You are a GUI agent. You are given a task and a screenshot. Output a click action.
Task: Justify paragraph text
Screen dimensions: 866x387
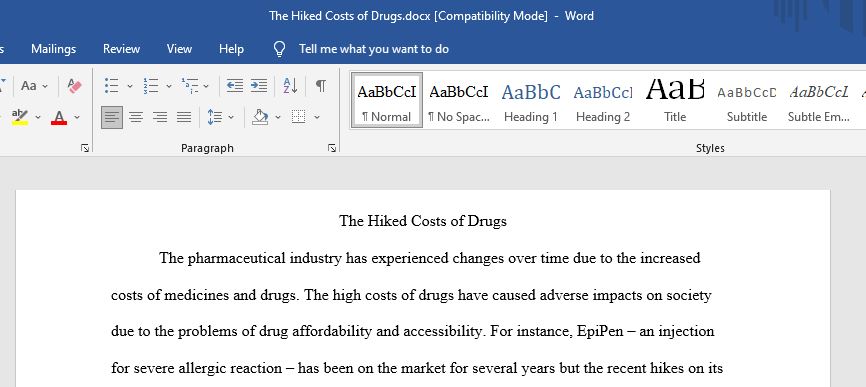[x=184, y=117]
